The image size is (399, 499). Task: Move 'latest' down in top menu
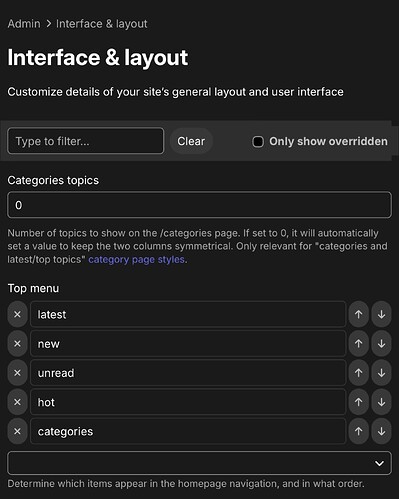pos(382,314)
